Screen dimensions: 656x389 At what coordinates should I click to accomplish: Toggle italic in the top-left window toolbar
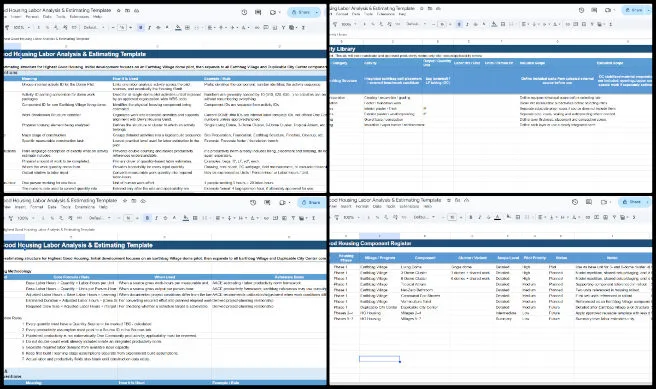click(149, 28)
